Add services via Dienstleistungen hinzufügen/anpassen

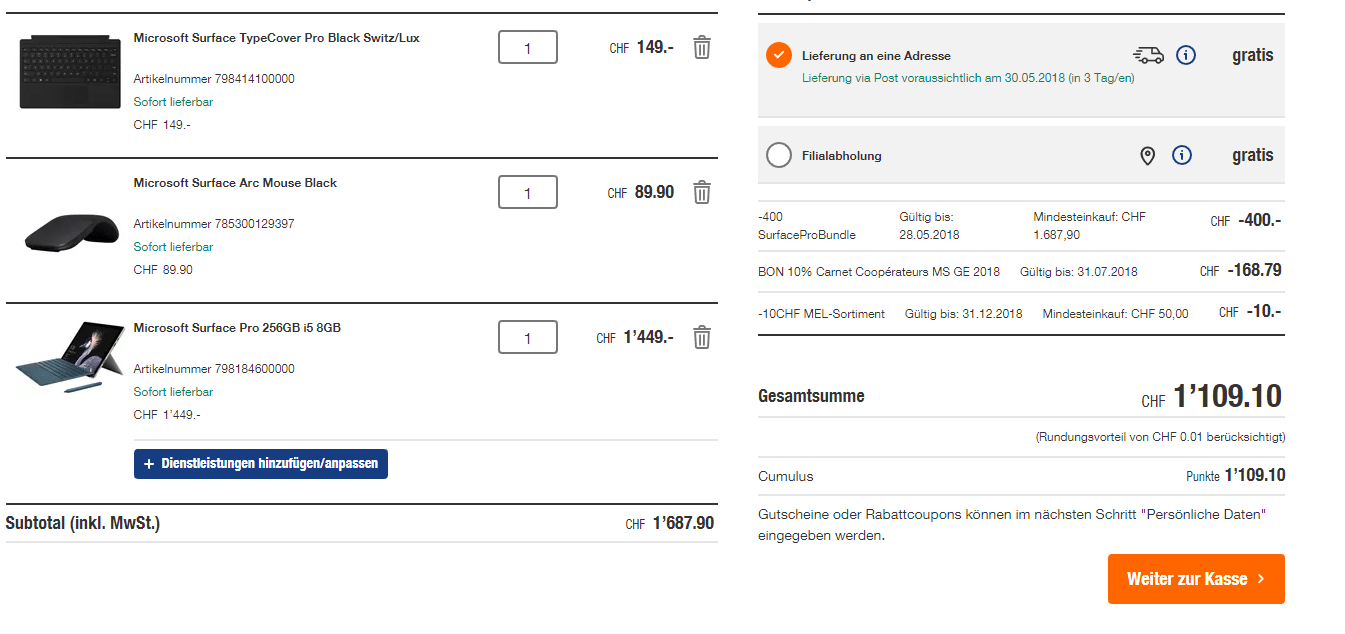click(x=261, y=464)
